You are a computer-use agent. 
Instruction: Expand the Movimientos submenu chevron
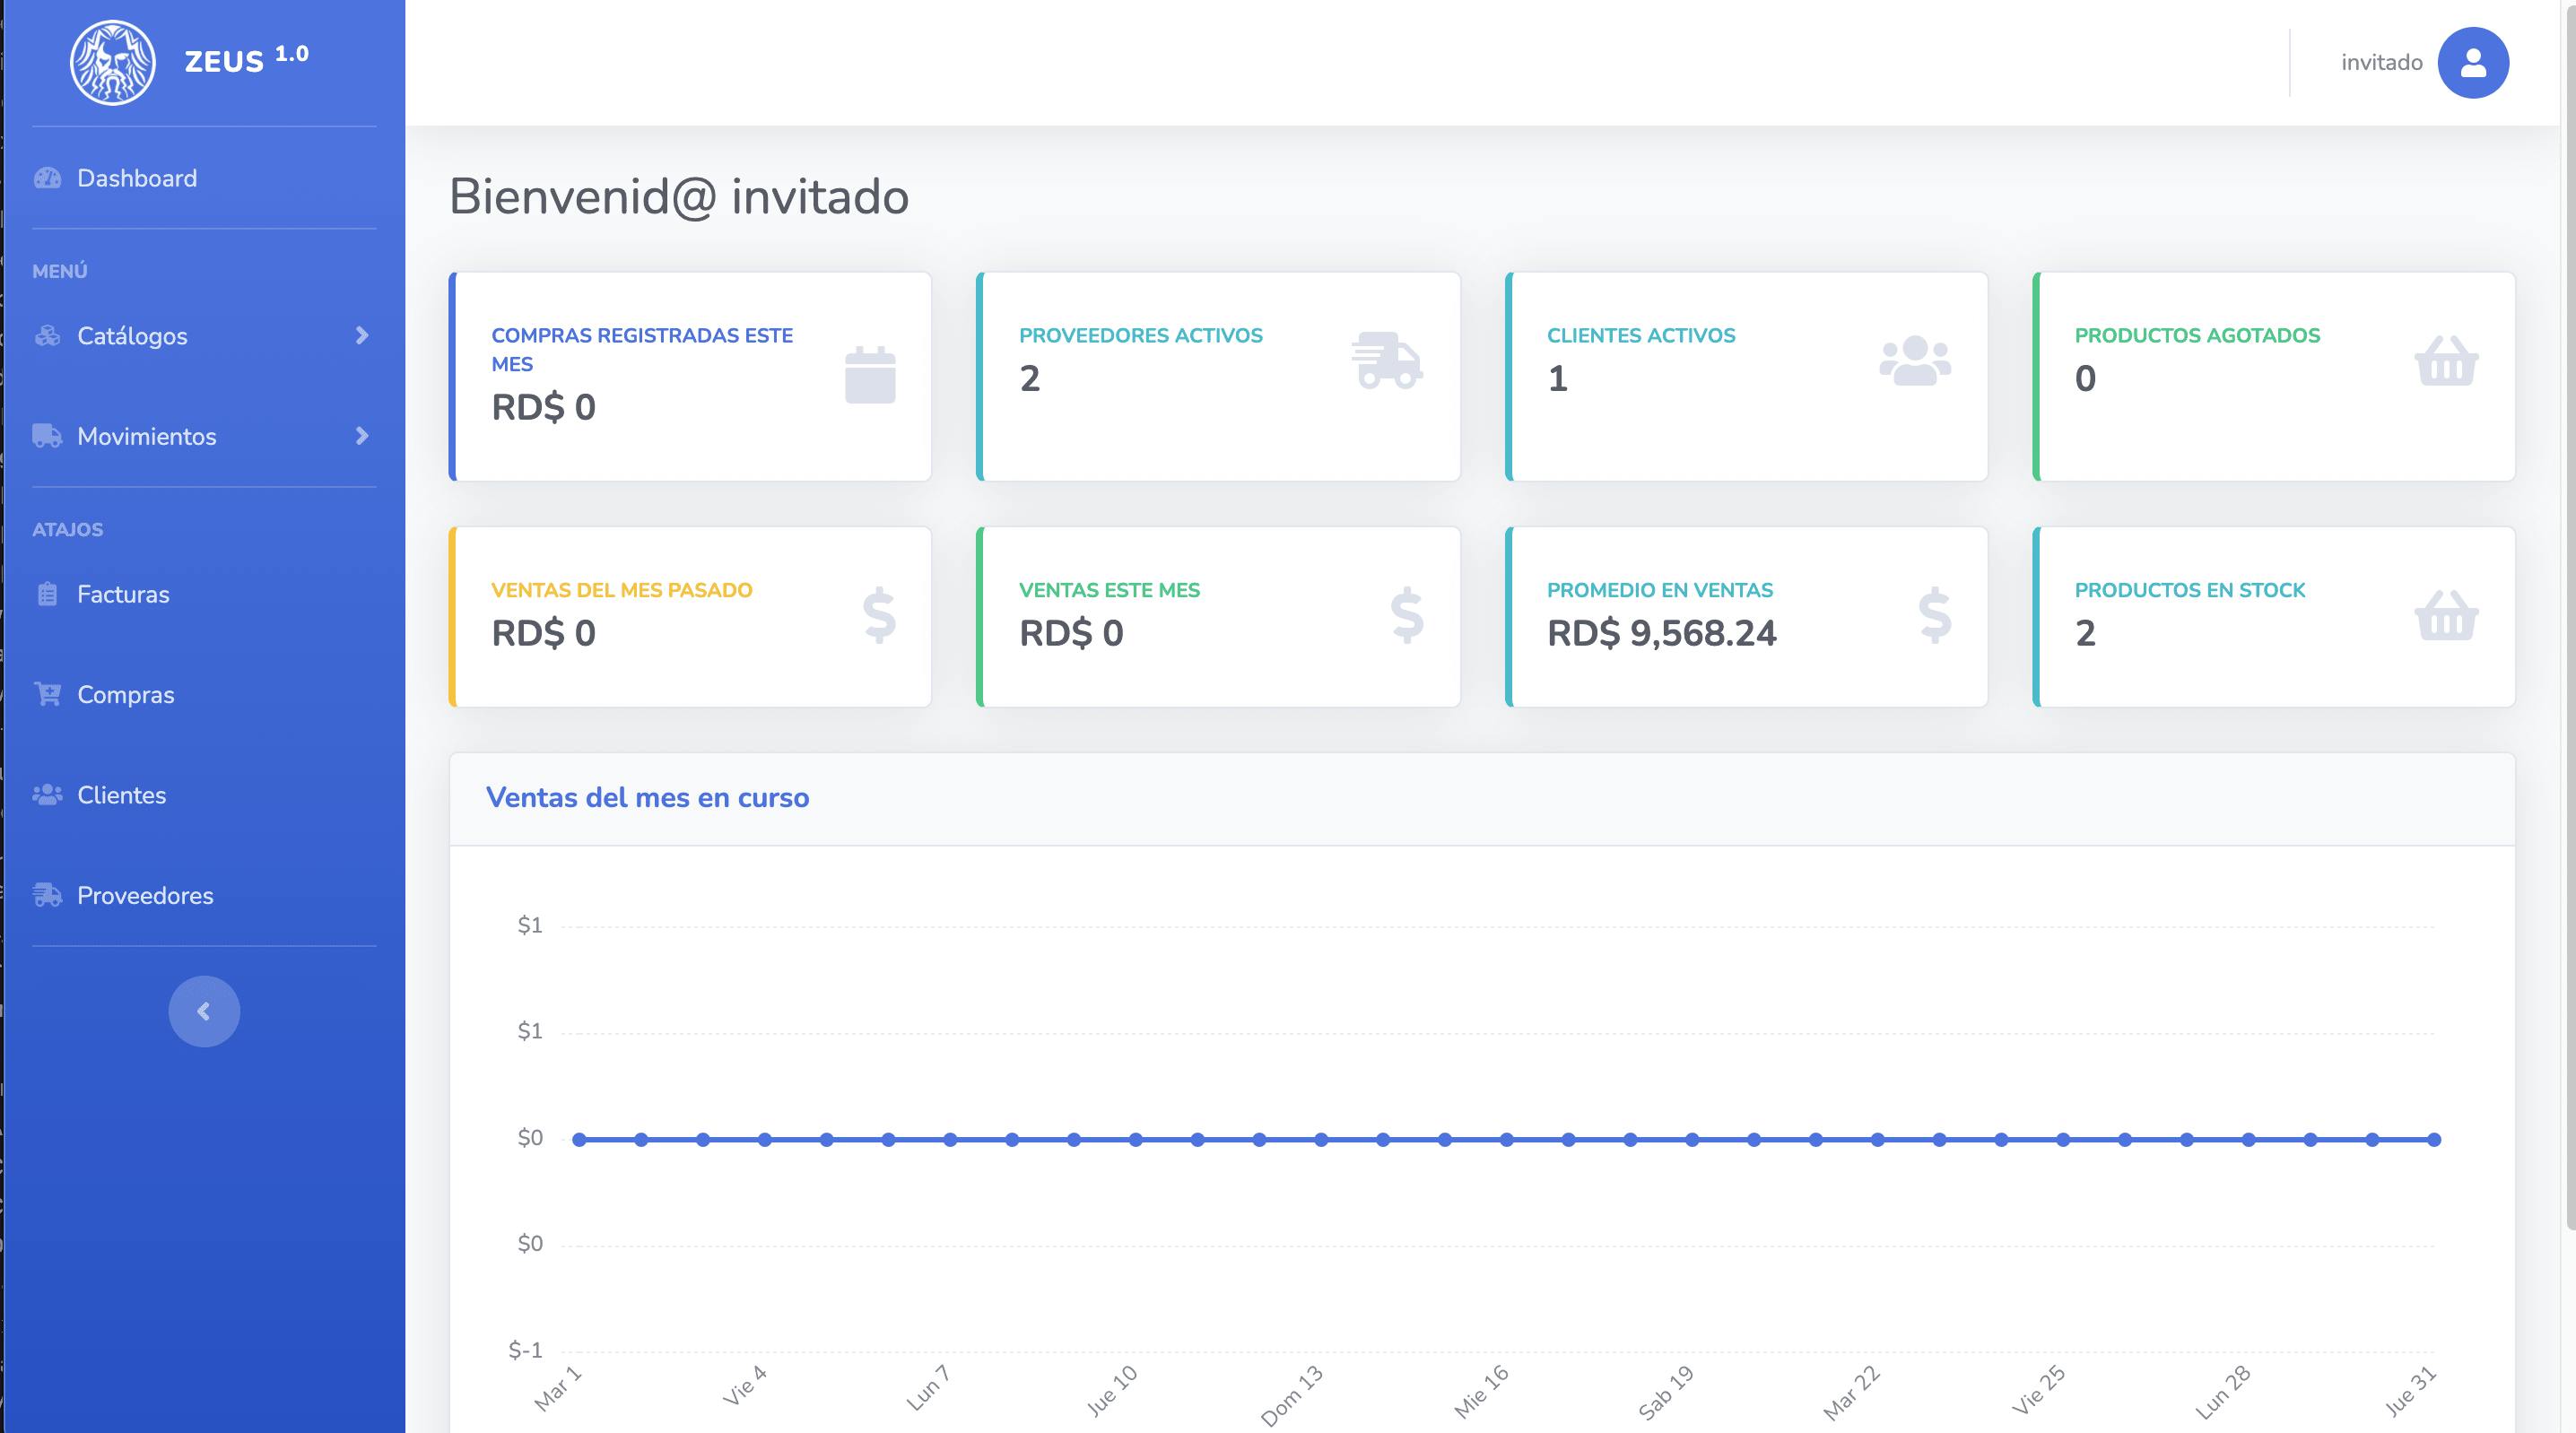[362, 436]
